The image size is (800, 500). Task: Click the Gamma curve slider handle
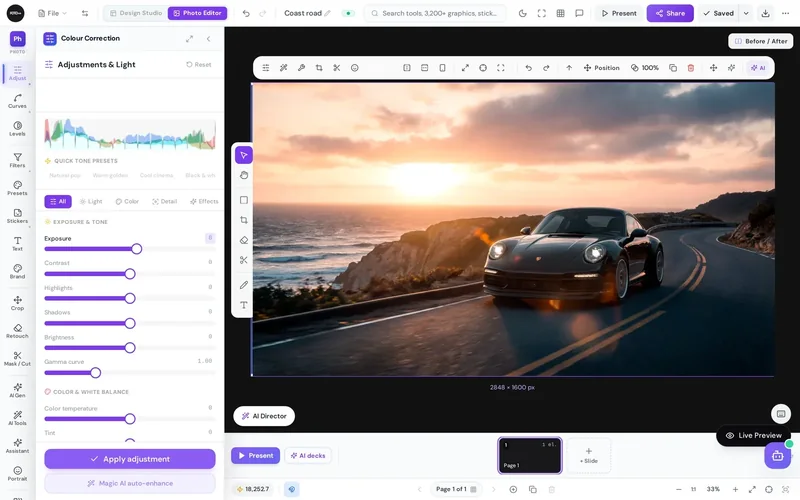[95, 373]
